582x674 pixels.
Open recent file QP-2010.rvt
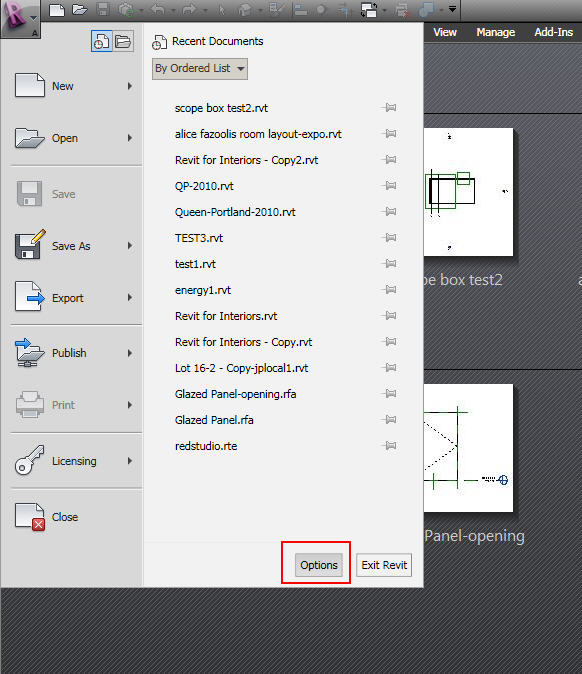[204, 186]
